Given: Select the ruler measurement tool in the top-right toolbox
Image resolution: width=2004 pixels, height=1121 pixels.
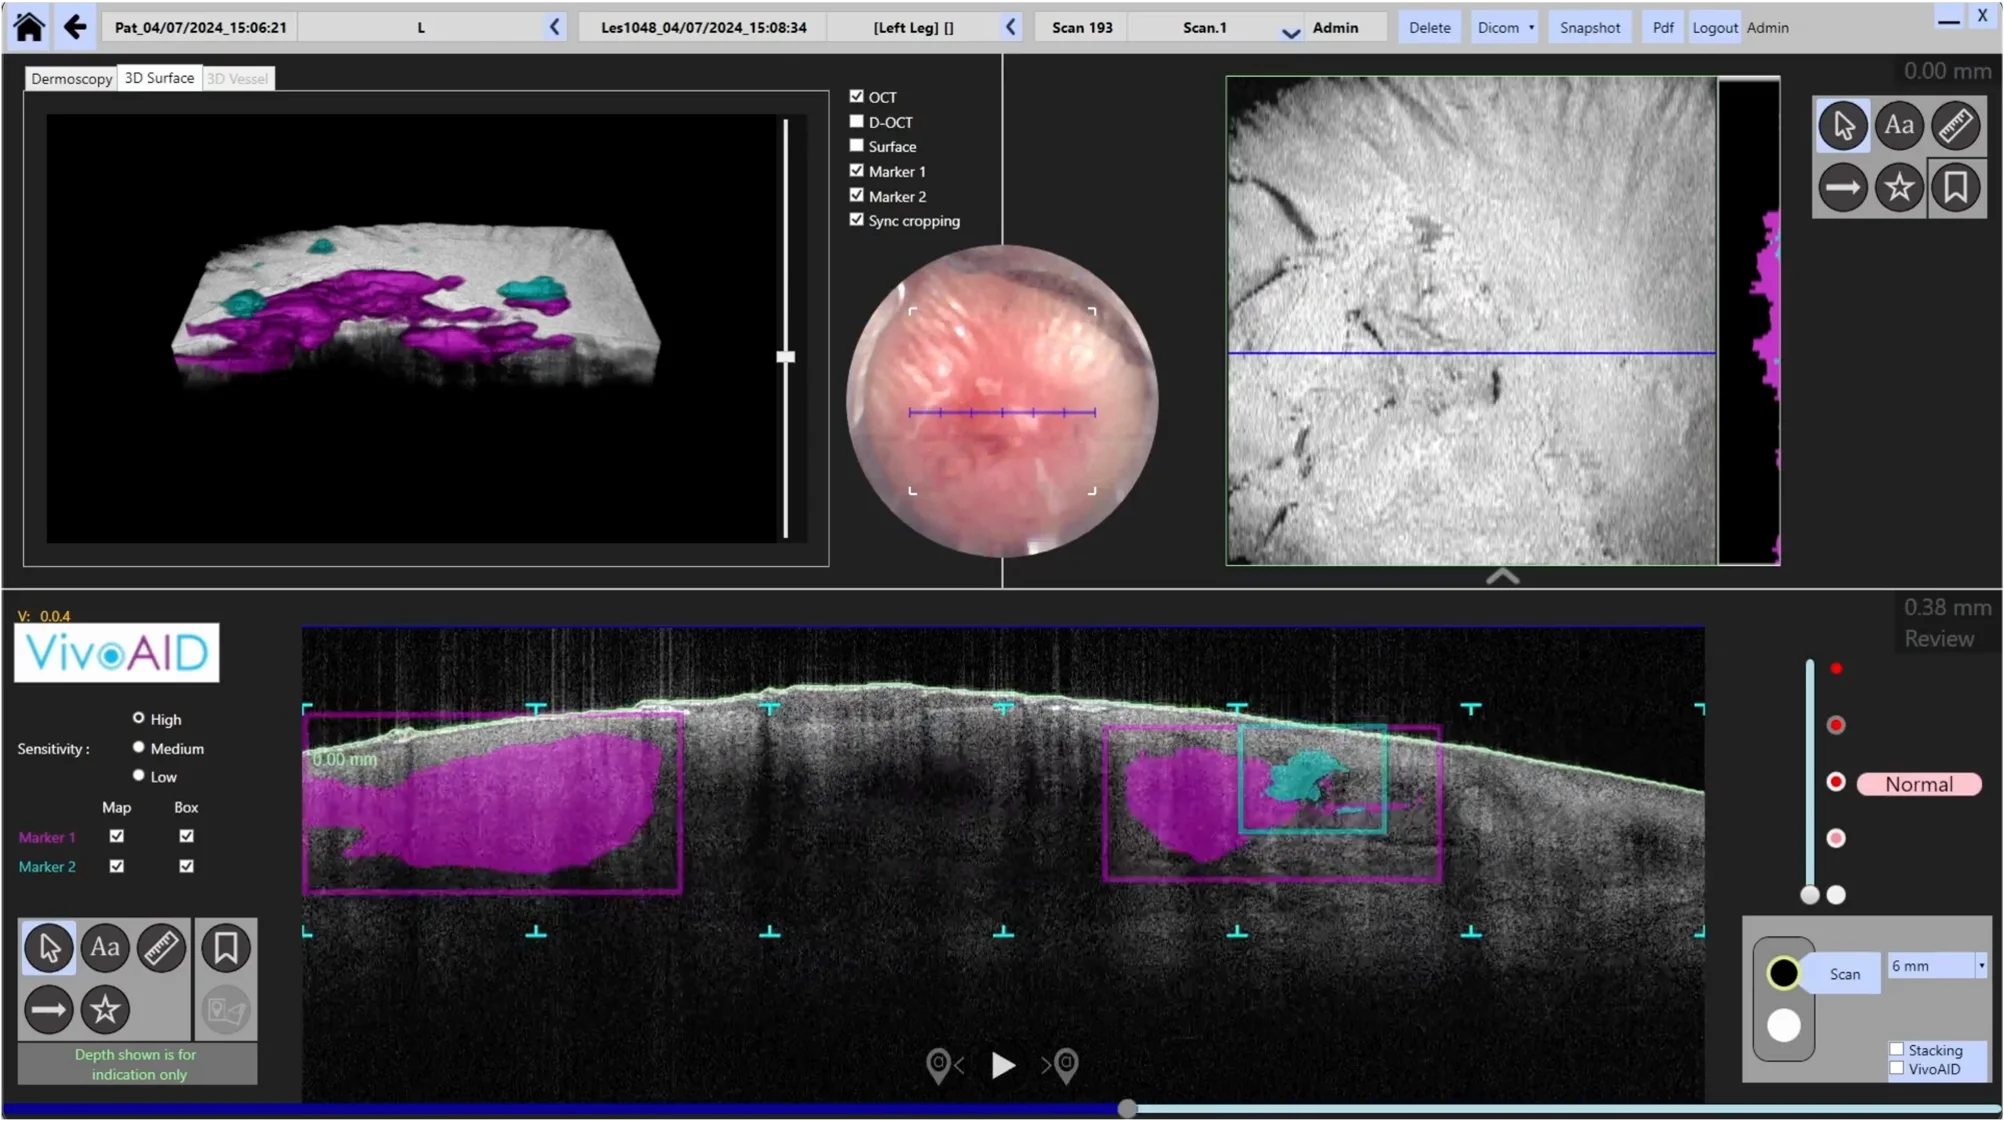Looking at the screenshot, I should coord(1955,126).
